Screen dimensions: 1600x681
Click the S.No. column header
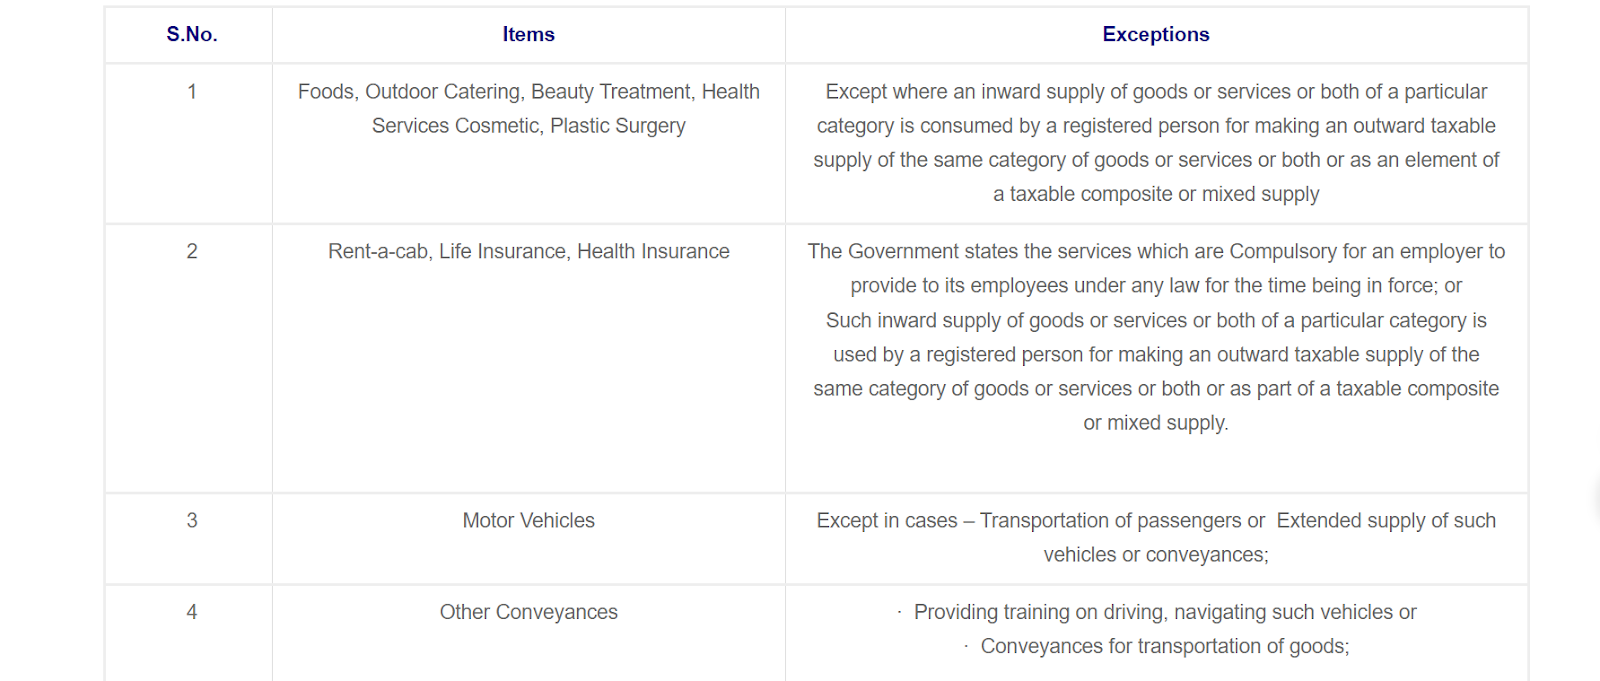pos(191,34)
